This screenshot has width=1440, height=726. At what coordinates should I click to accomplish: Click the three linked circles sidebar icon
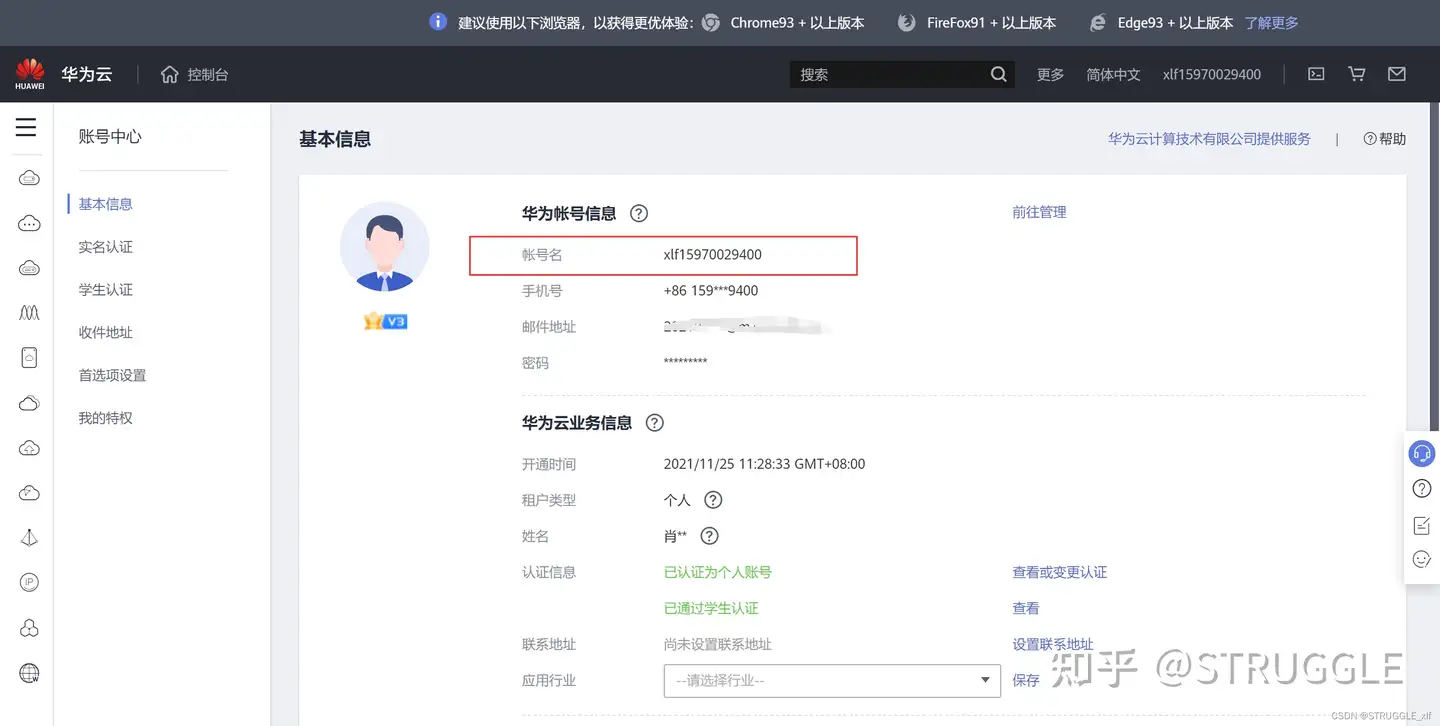coord(29,628)
